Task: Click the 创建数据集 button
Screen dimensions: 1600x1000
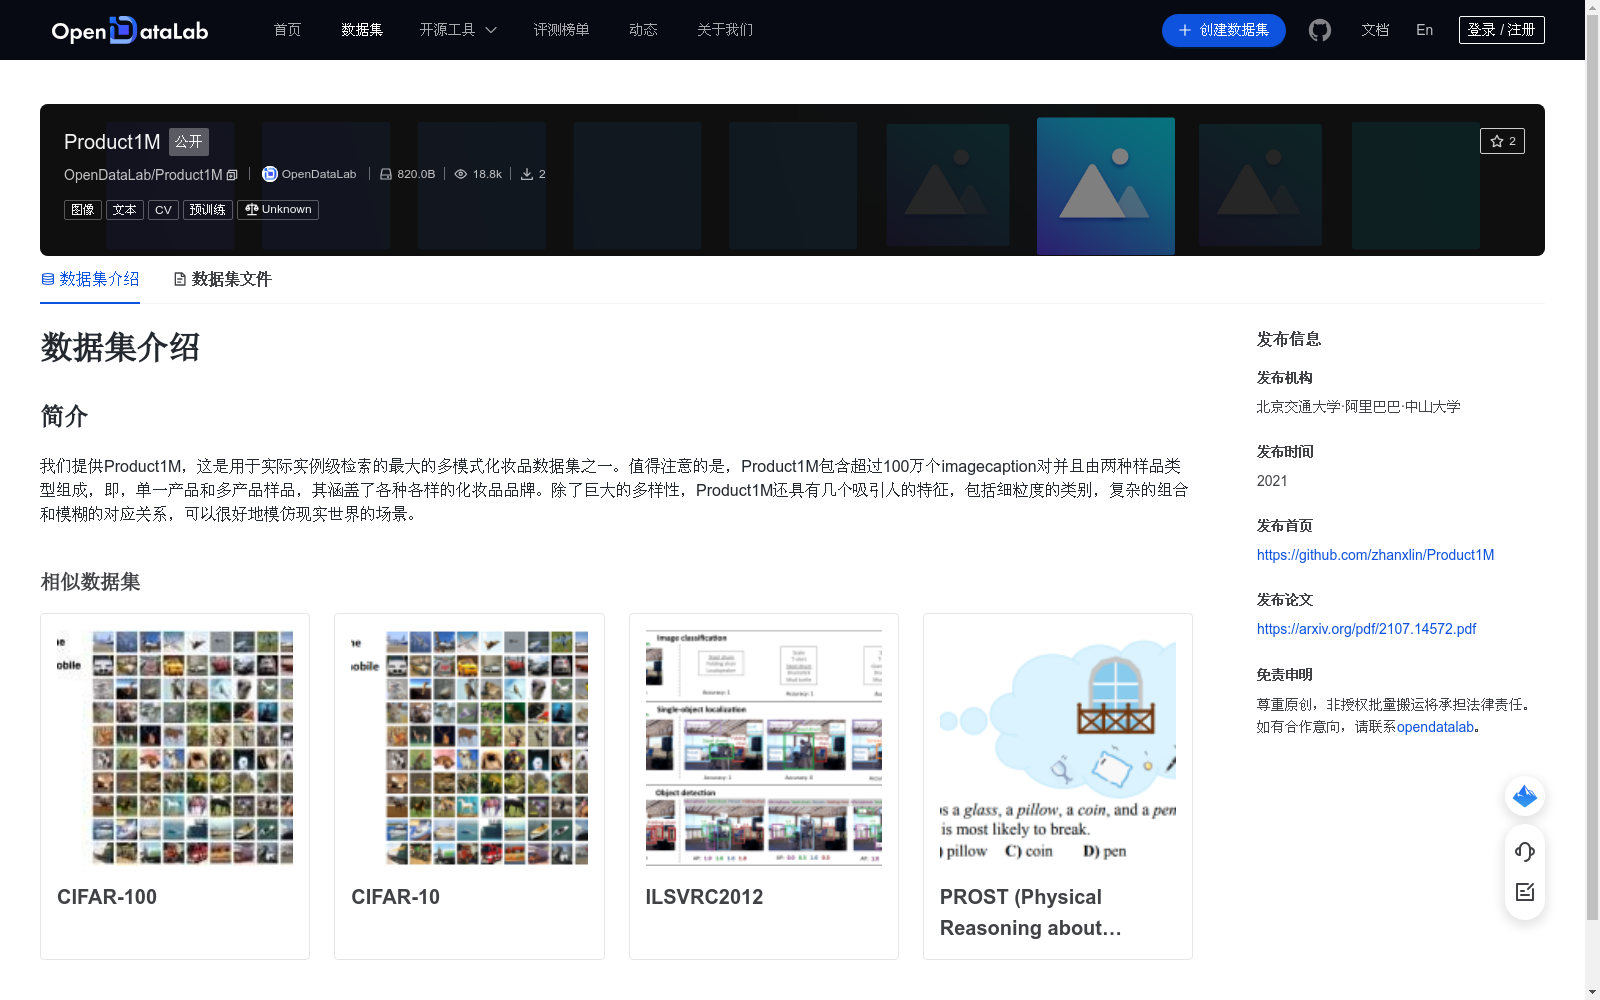Action: [1223, 30]
